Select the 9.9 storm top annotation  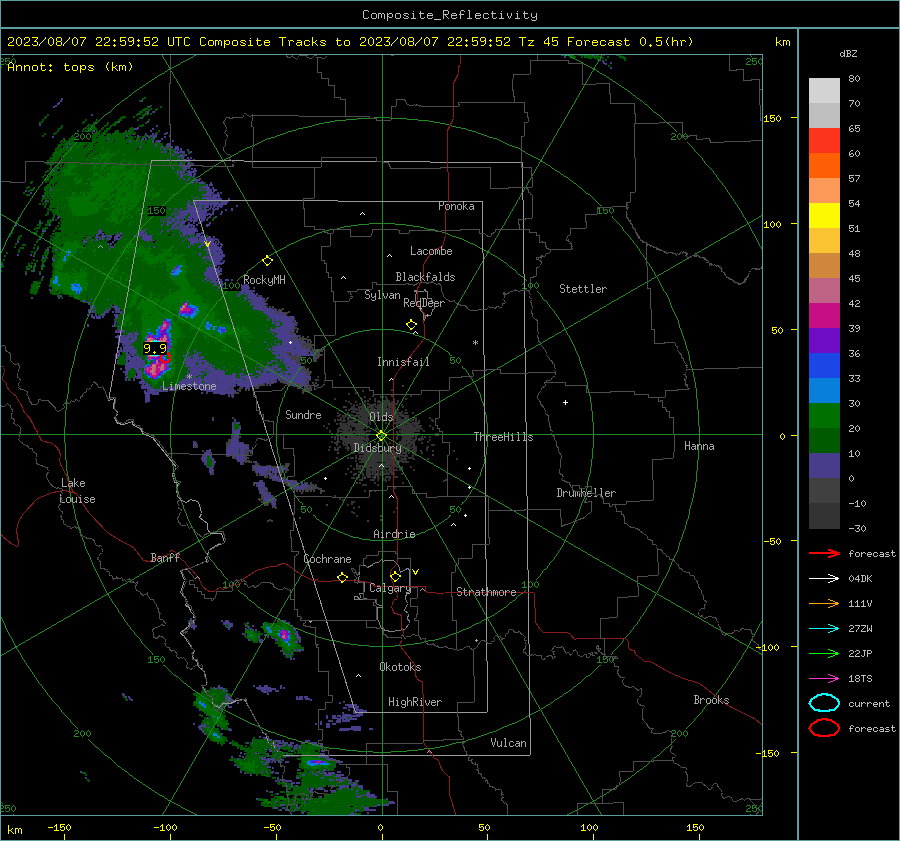pos(154,348)
